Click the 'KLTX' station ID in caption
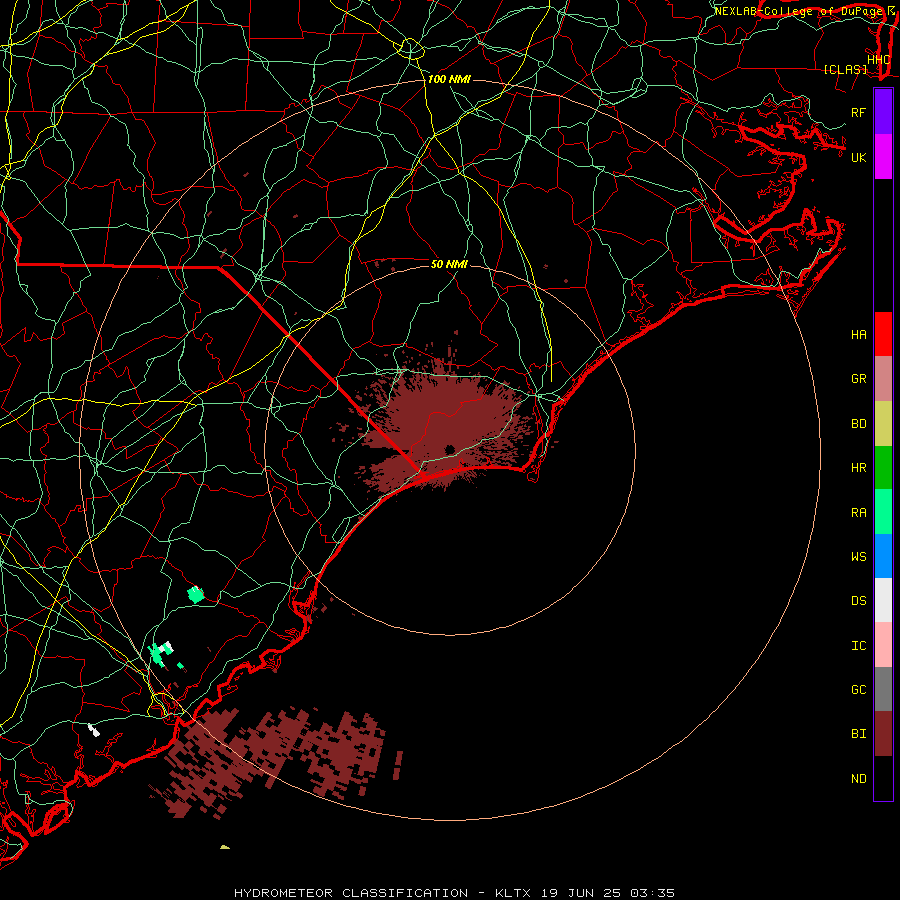This screenshot has height=900, width=900. click(x=513, y=893)
